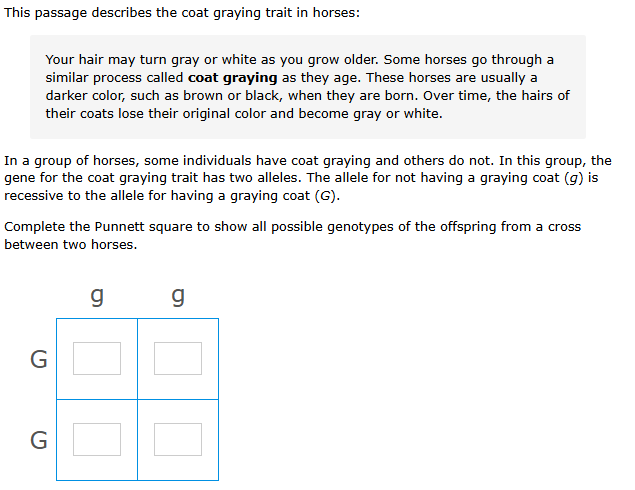Click the text 'between two horses.'
The image size is (635, 490).
(71, 245)
